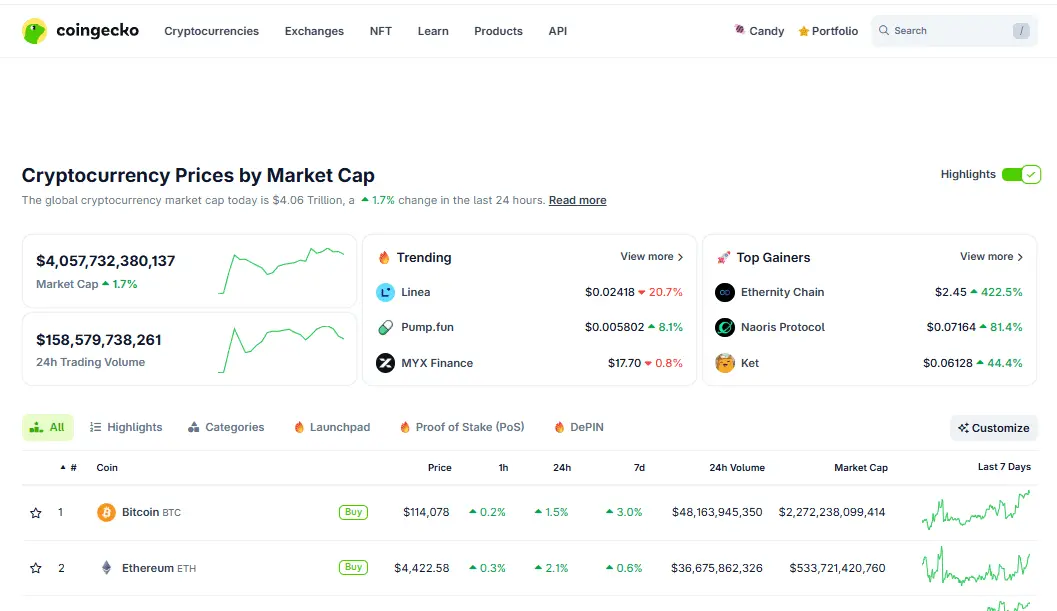Star Bitcoin as a favorite
This screenshot has width=1057, height=611.
pyautogui.click(x=36, y=513)
